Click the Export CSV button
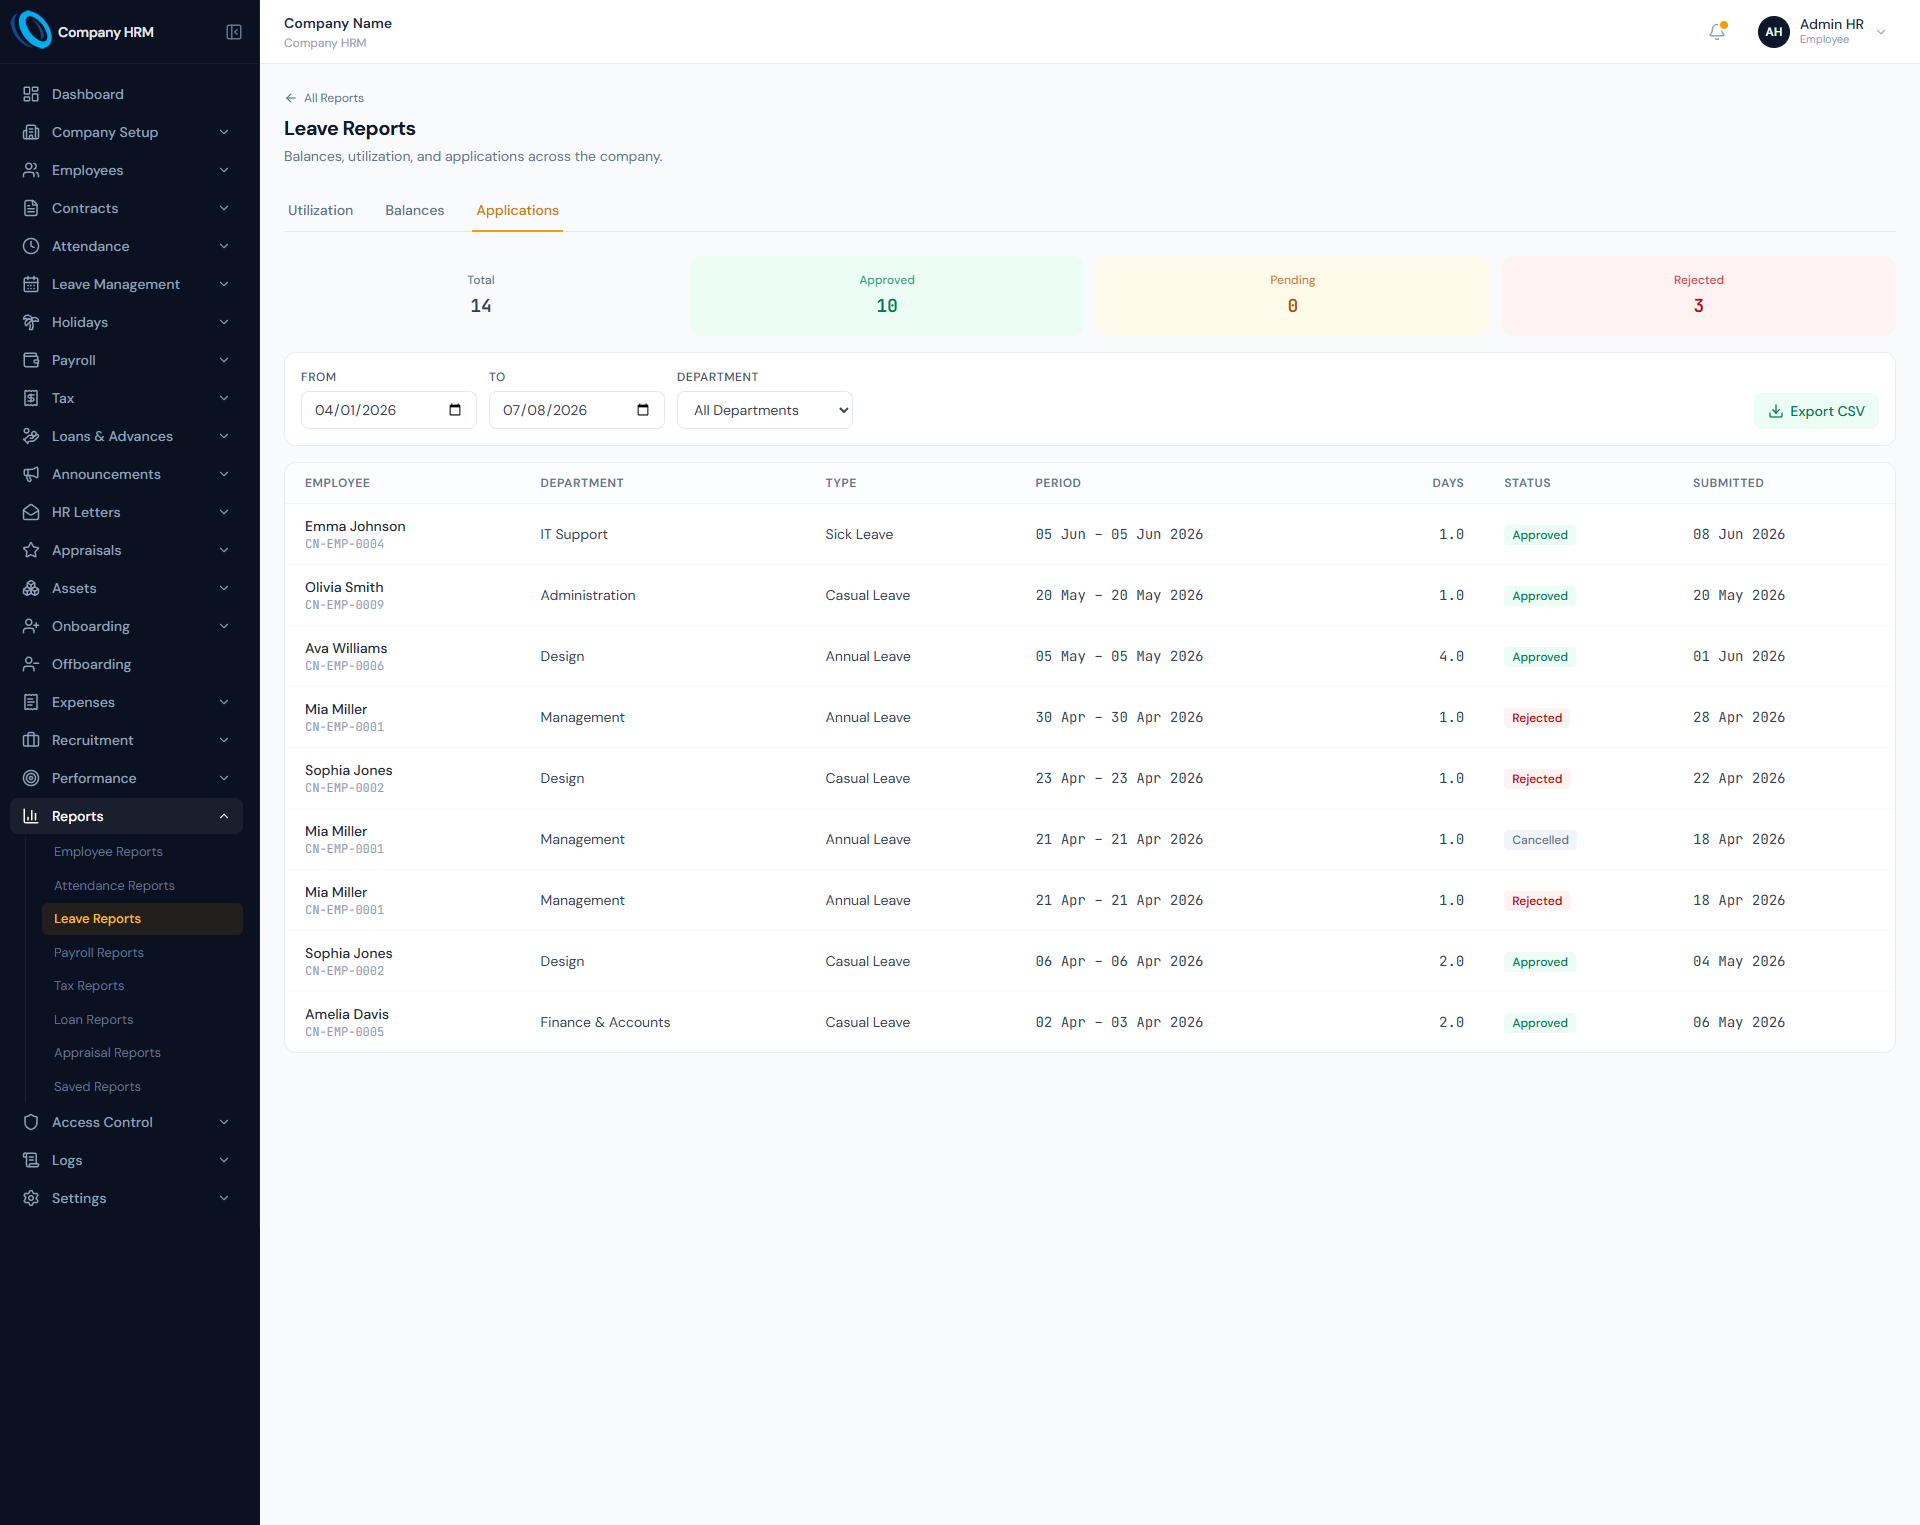1920x1525 pixels. click(1816, 411)
